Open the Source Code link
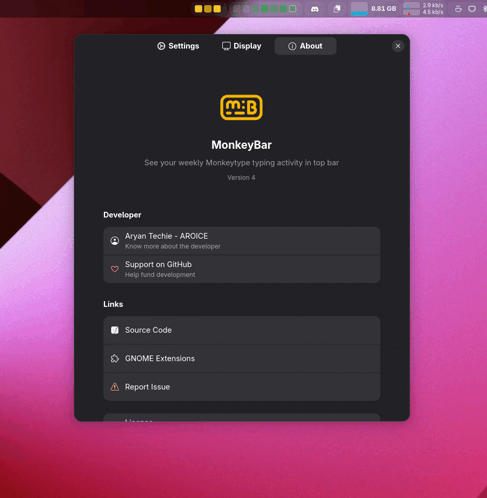 (x=242, y=330)
